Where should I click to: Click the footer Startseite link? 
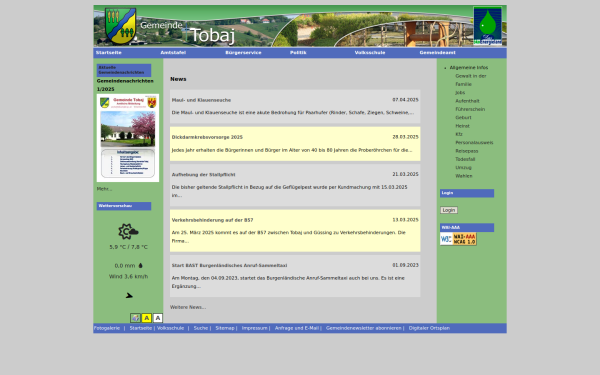[140, 328]
